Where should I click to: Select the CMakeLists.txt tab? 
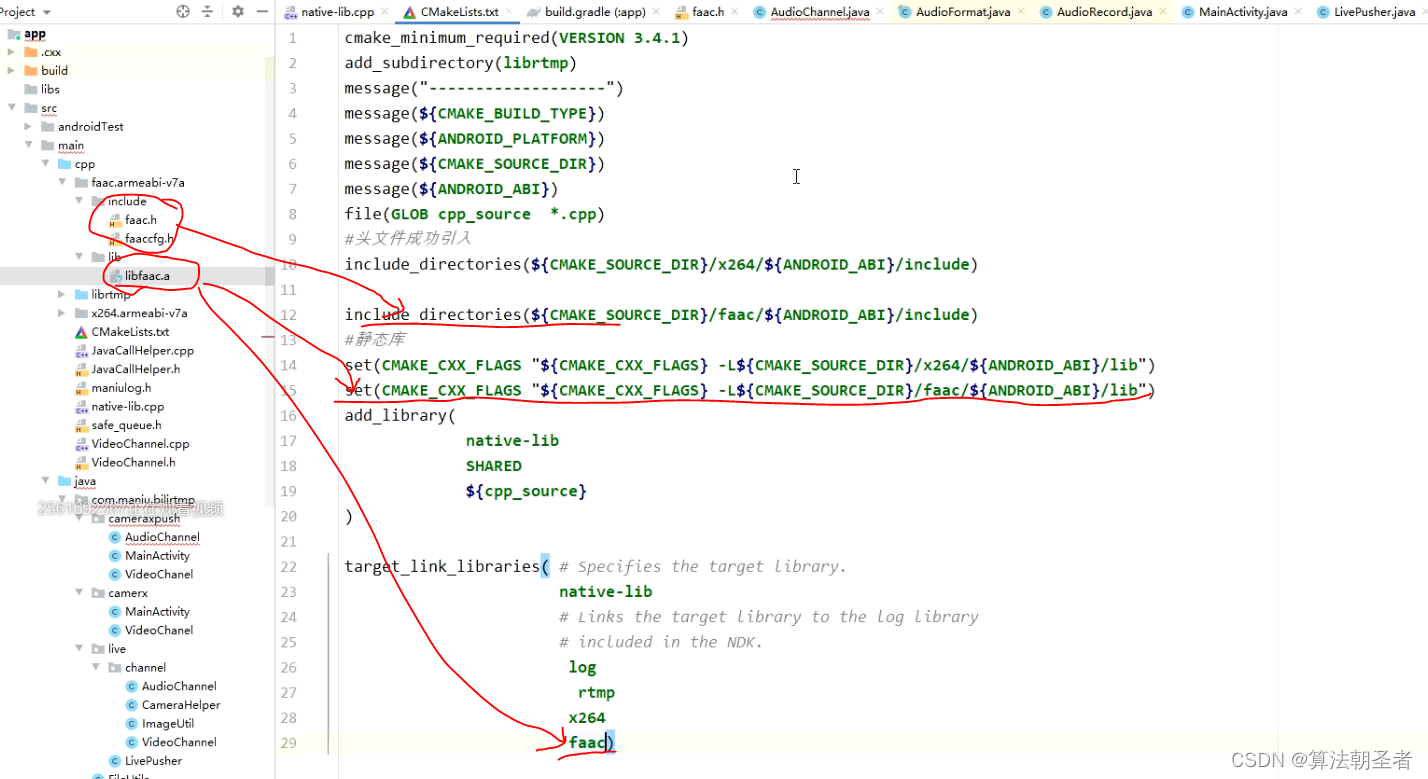(459, 12)
